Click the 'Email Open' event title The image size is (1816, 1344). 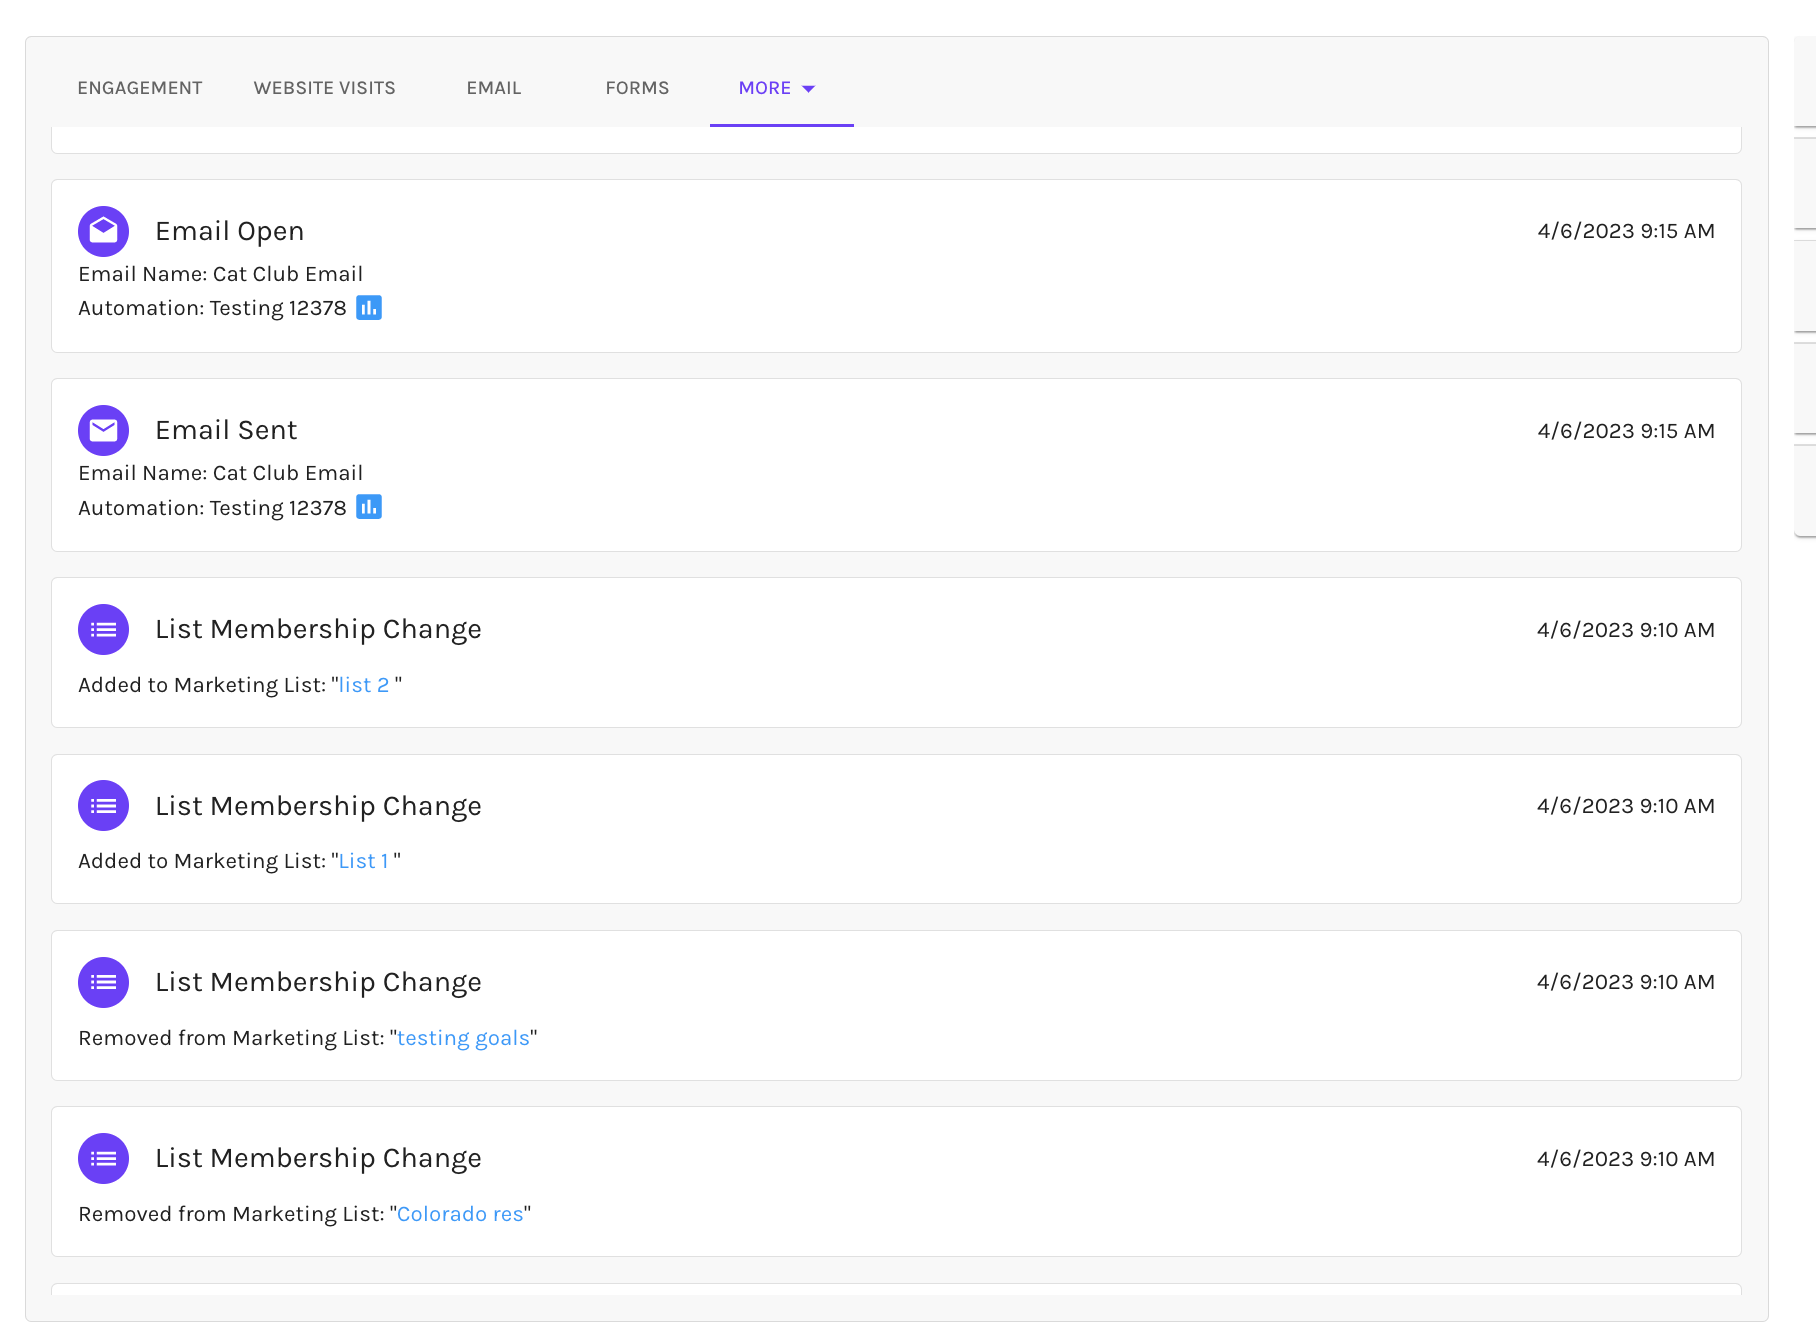(230, 231)
